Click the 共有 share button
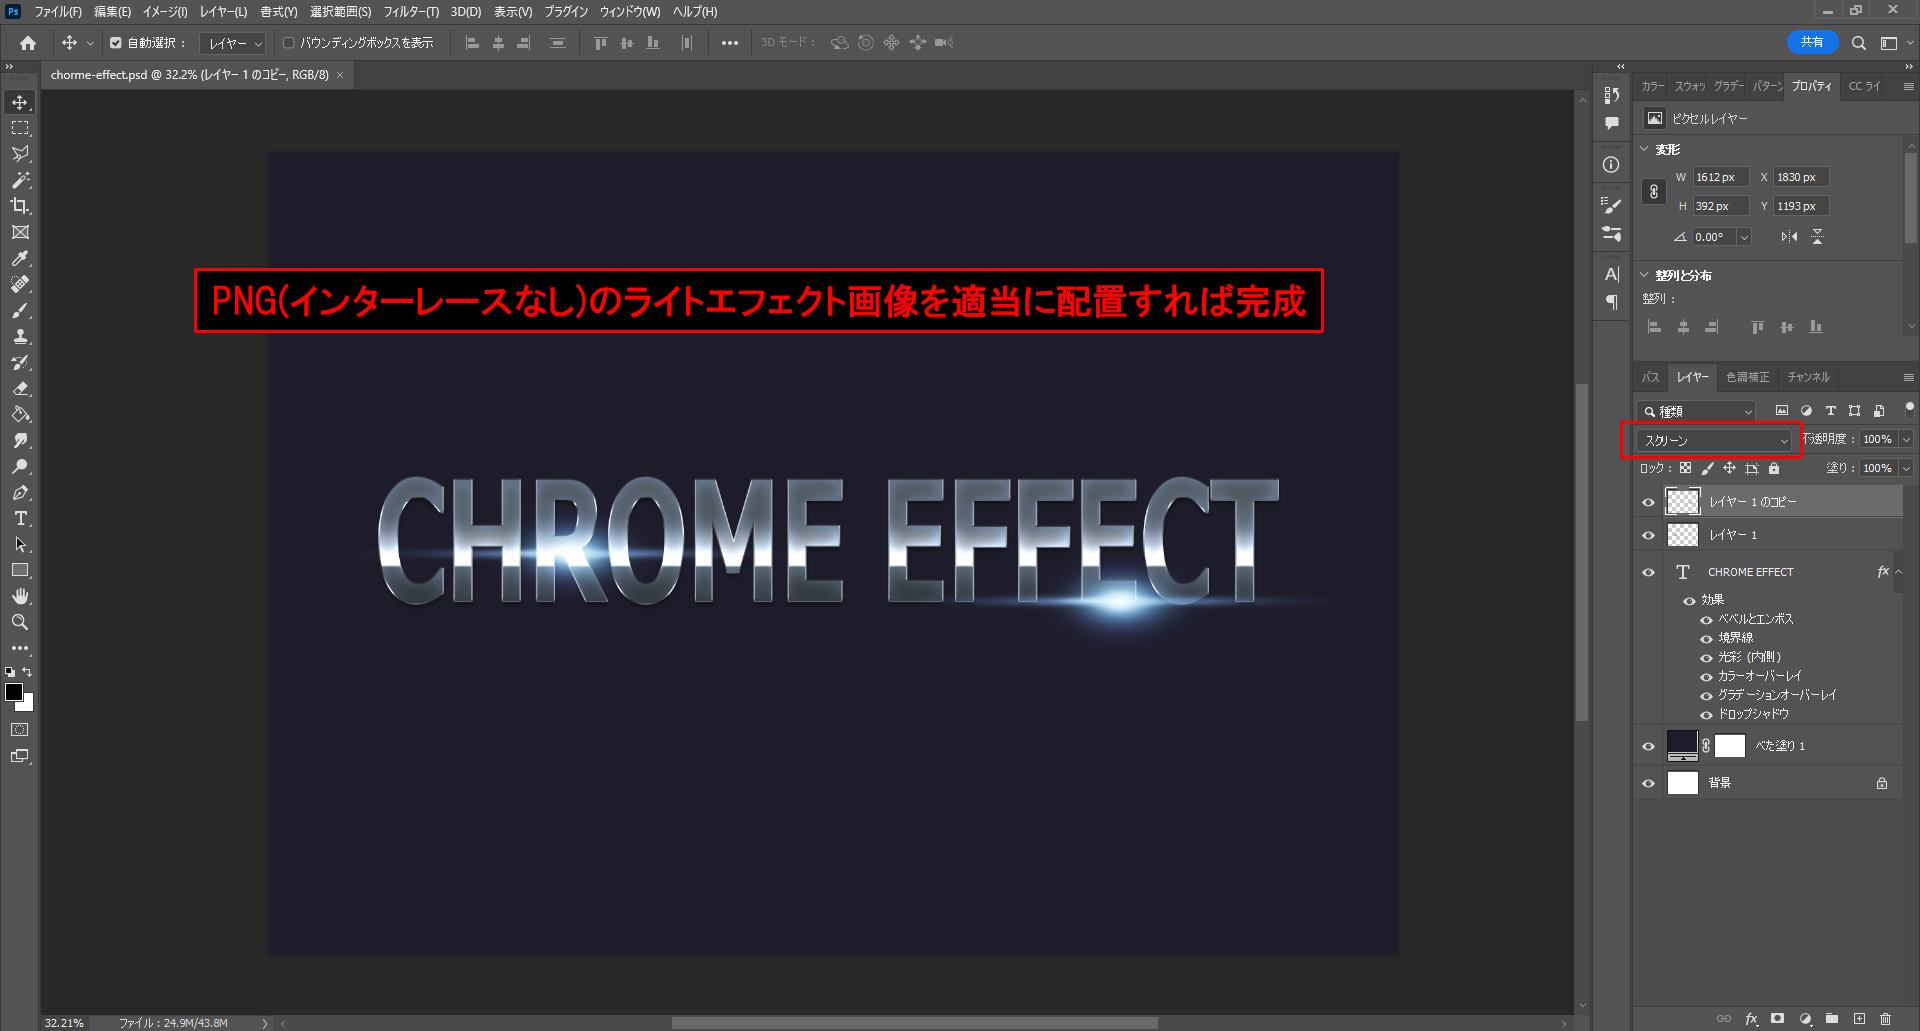This screenshot has height=1031, width=1920. click(x=1811, y=42)
